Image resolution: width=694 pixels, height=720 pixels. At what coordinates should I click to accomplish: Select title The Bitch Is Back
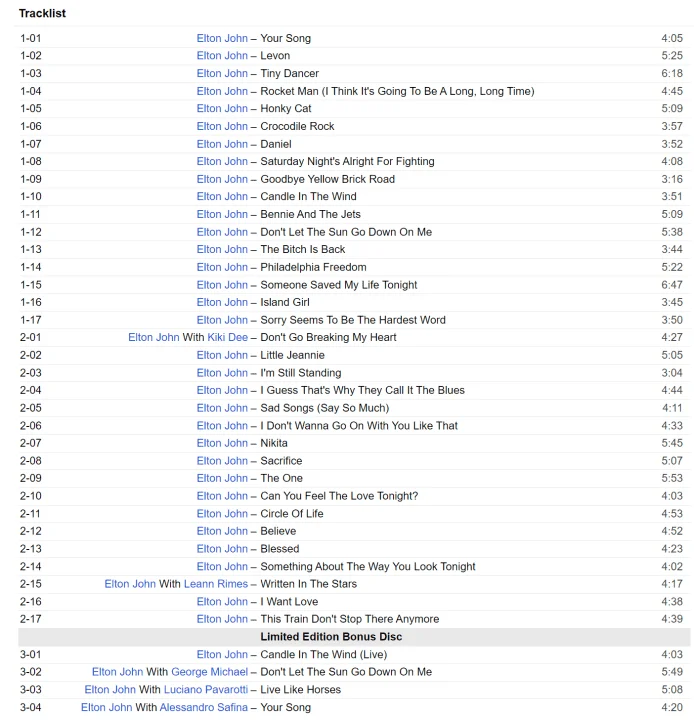tap(303, 249)
